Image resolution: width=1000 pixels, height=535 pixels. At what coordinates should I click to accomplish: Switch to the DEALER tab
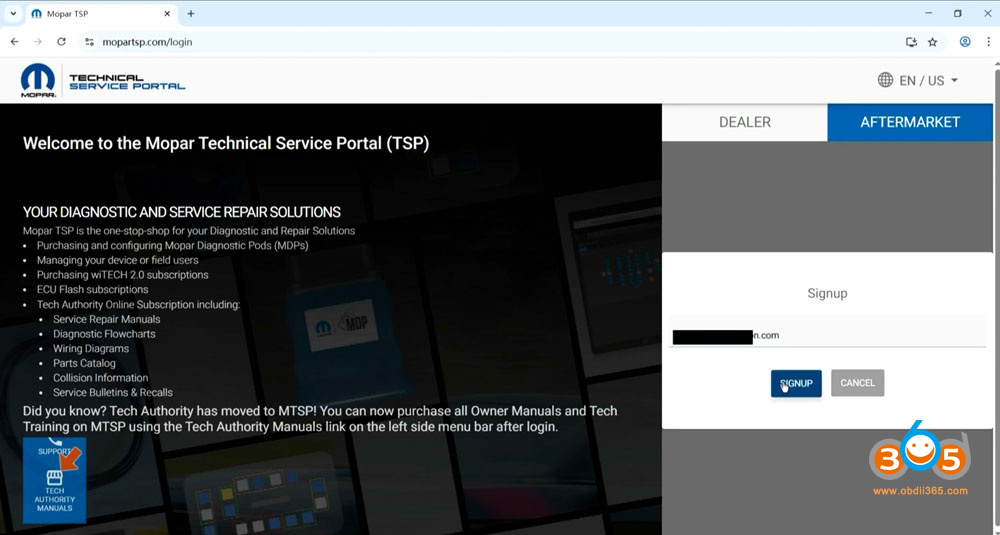[744, 122]
